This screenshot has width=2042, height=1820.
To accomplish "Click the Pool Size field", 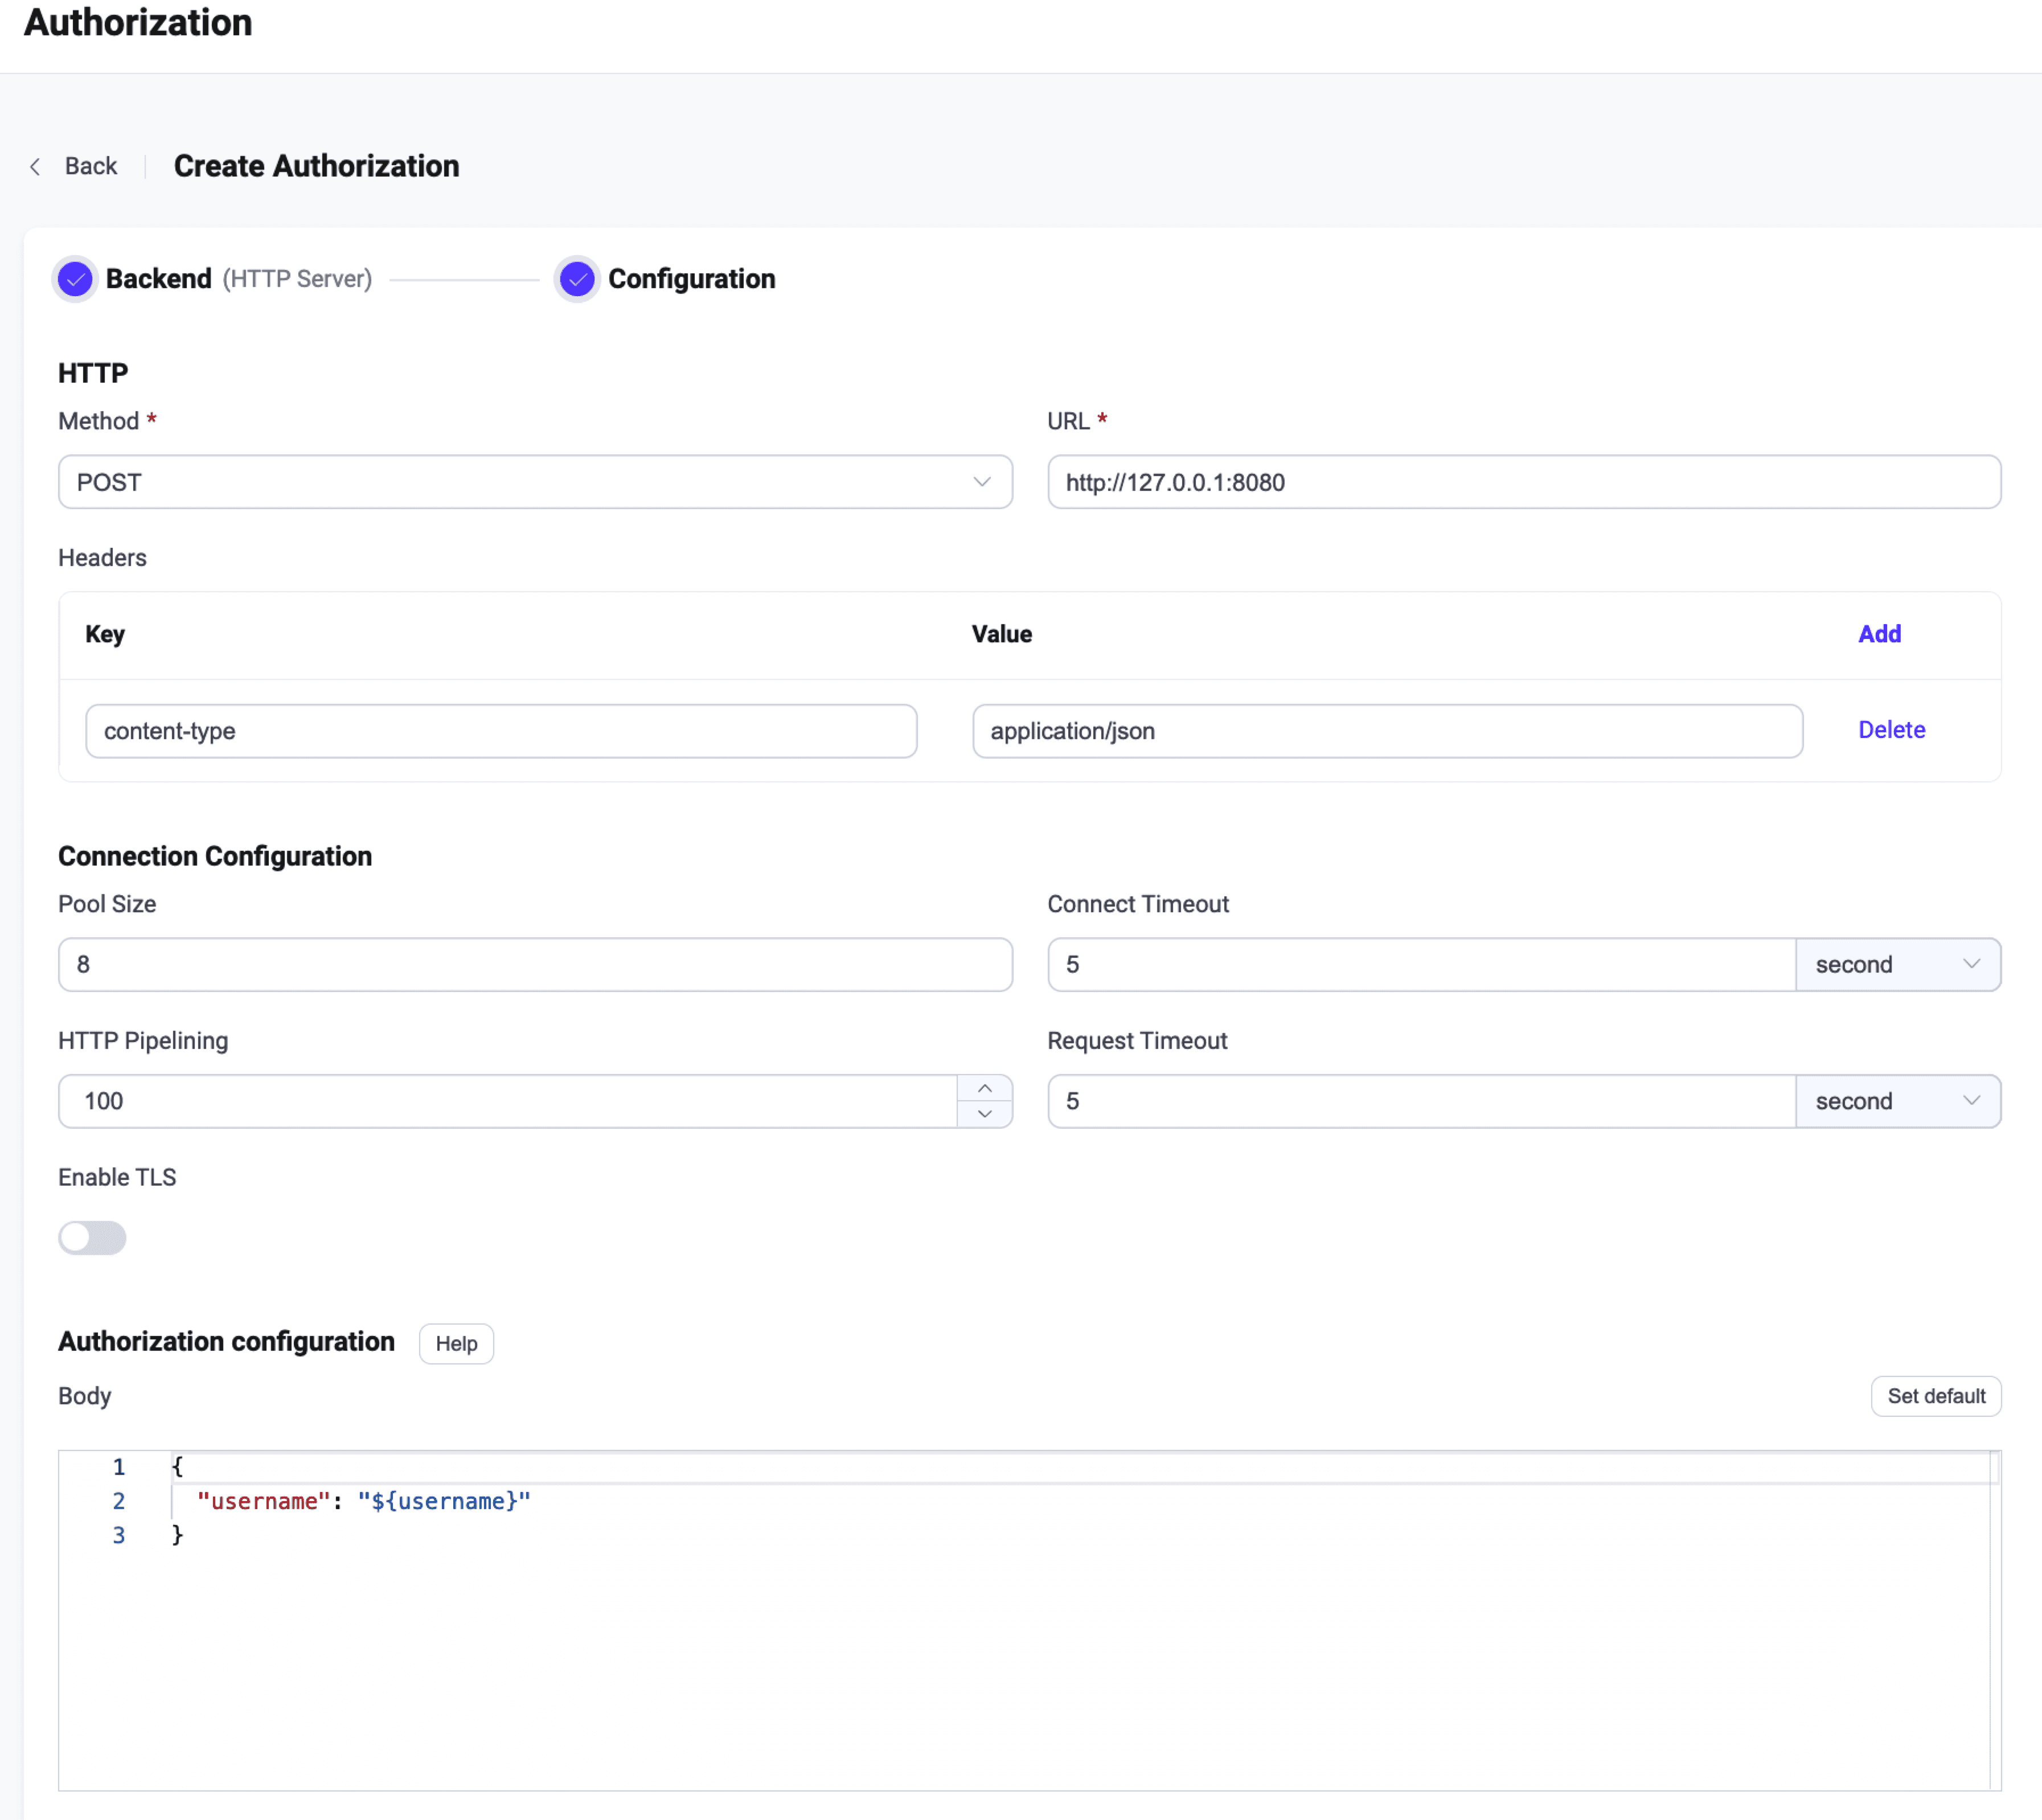I will coord(535,964).
